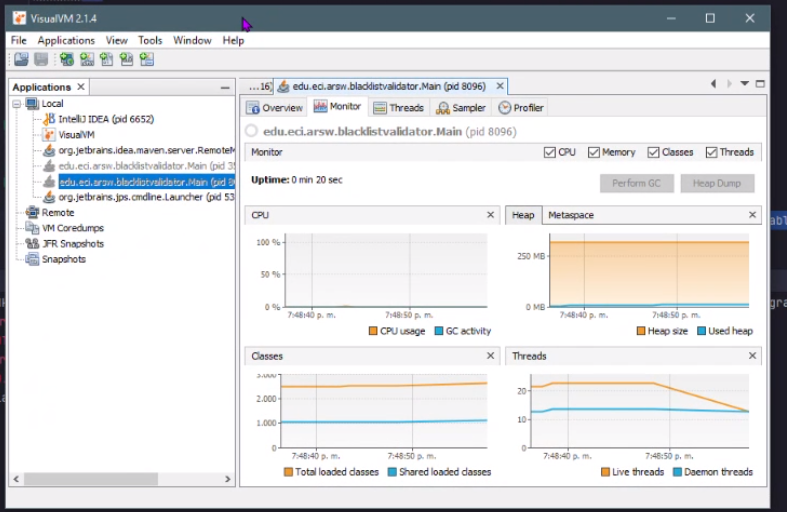Select the Heap memory tab

pyautogui.click(x=523, y=215)
